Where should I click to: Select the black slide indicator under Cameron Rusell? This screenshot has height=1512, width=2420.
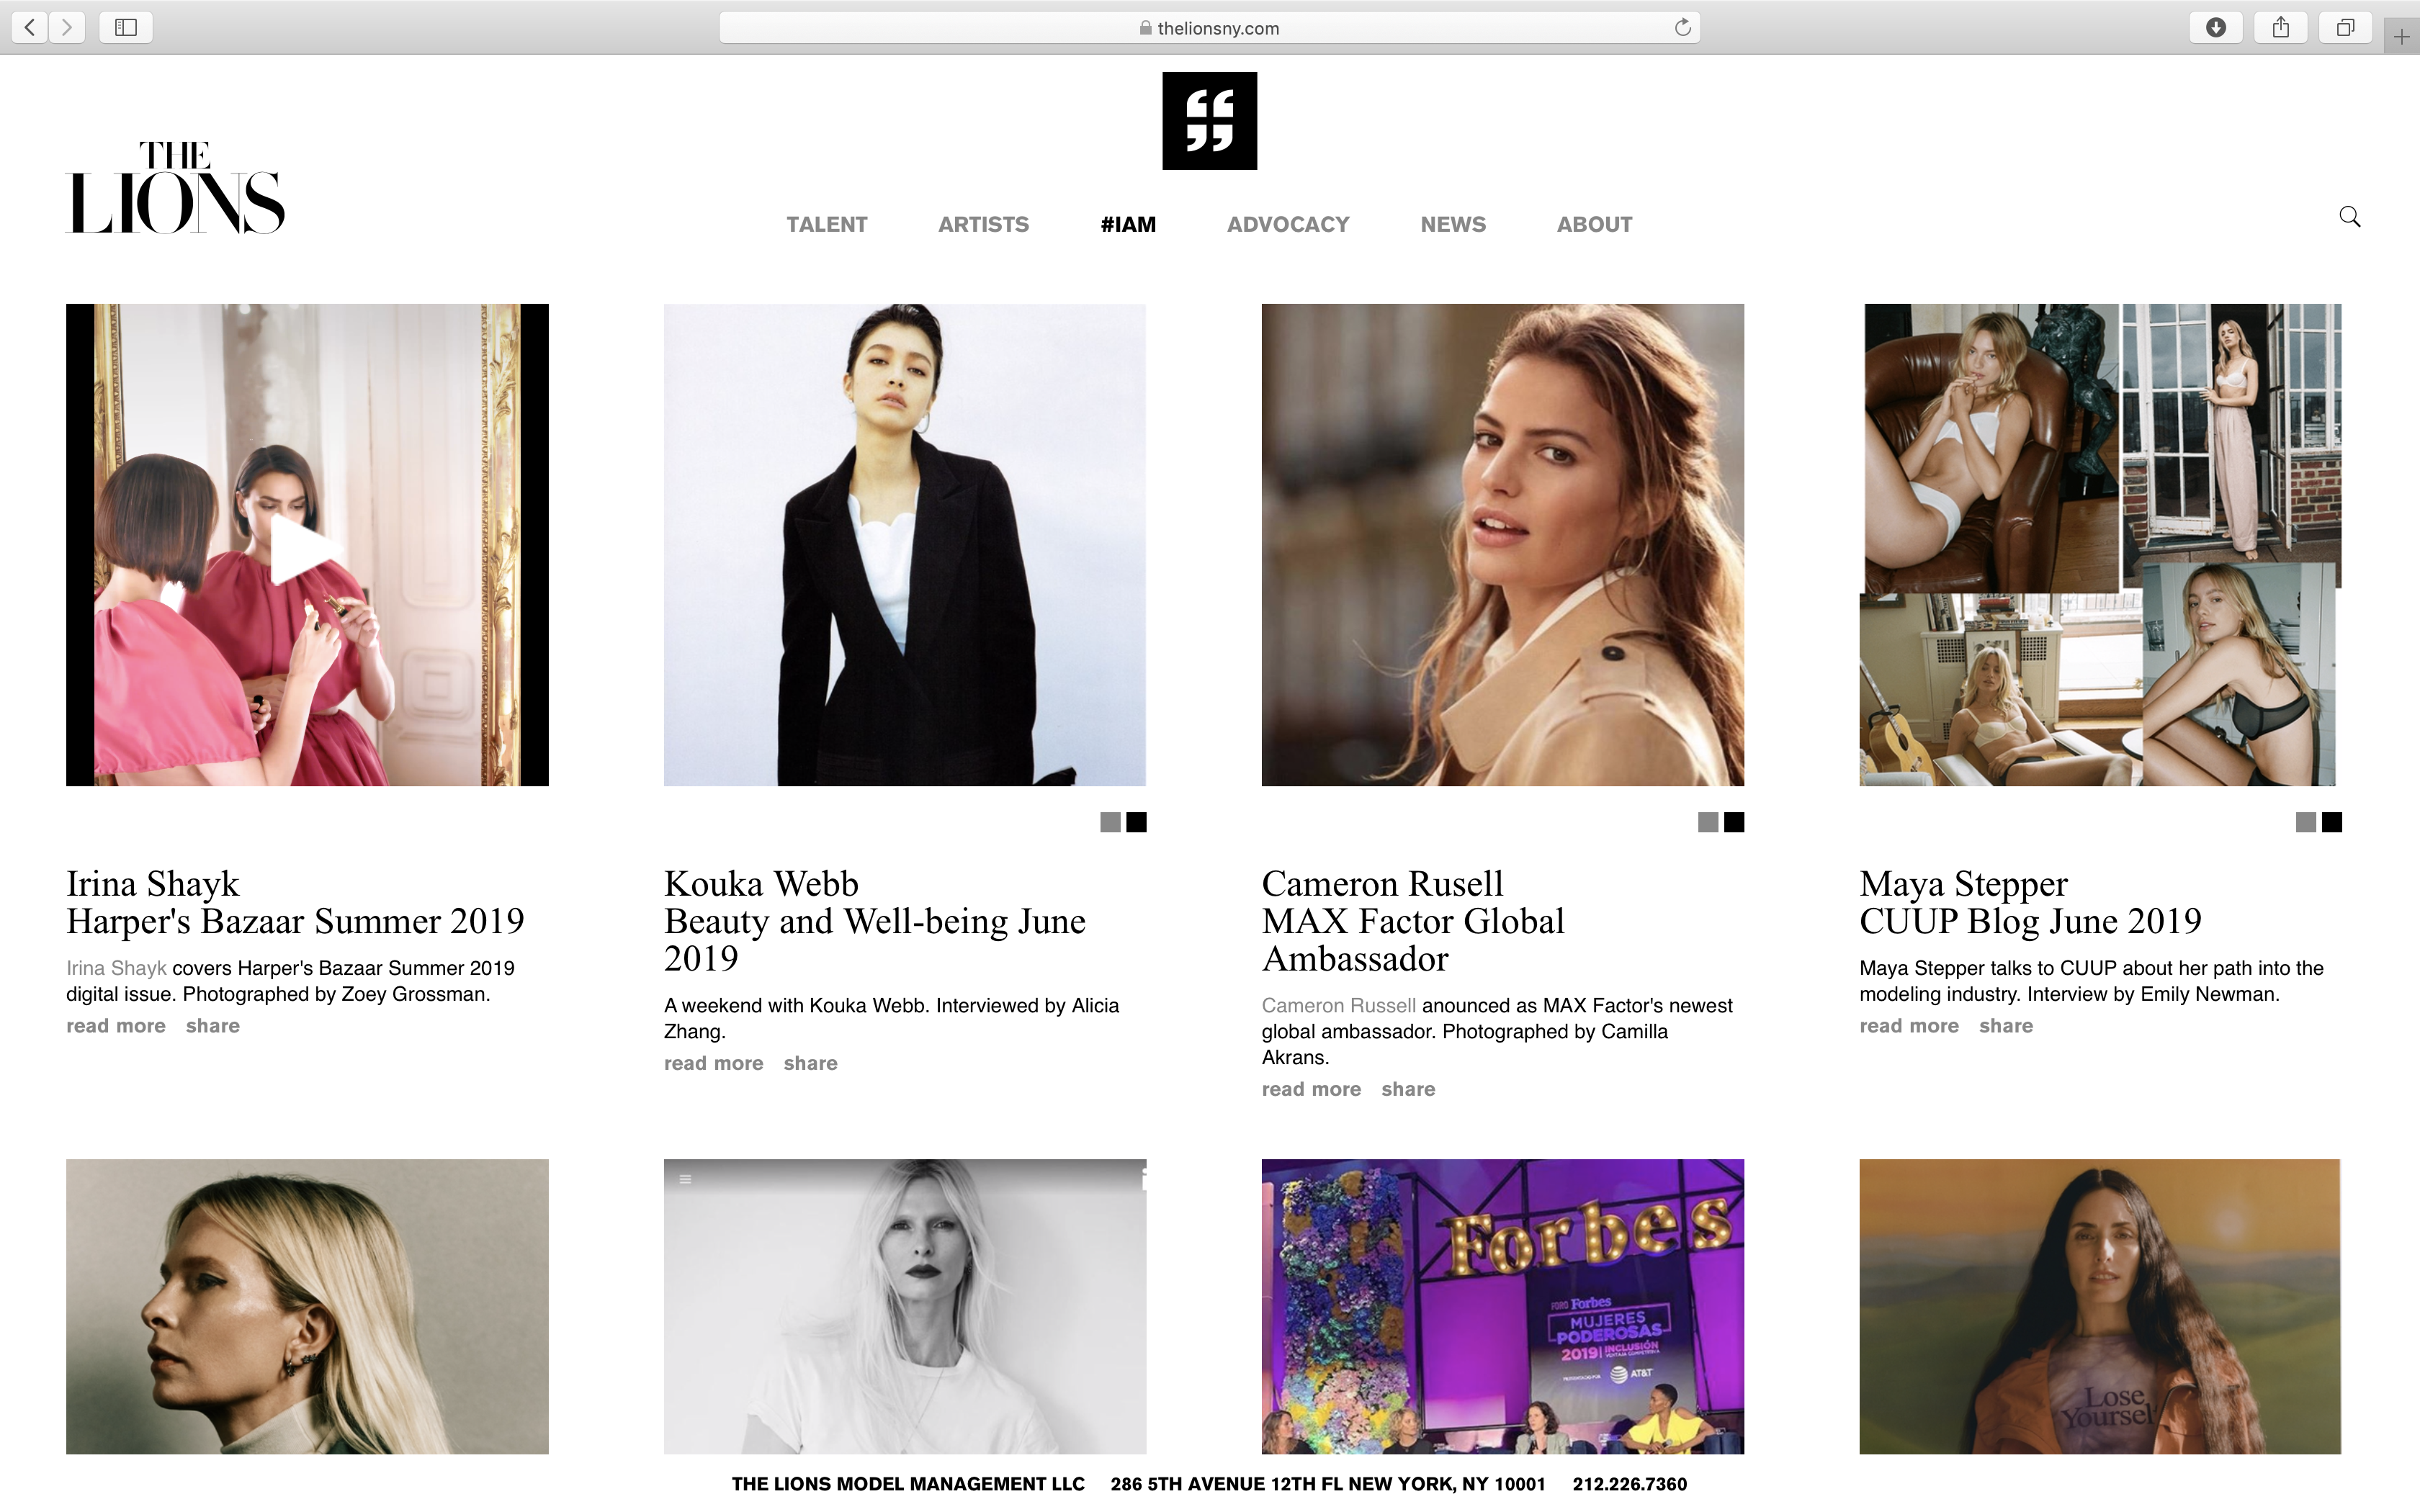click(1734, 822)
